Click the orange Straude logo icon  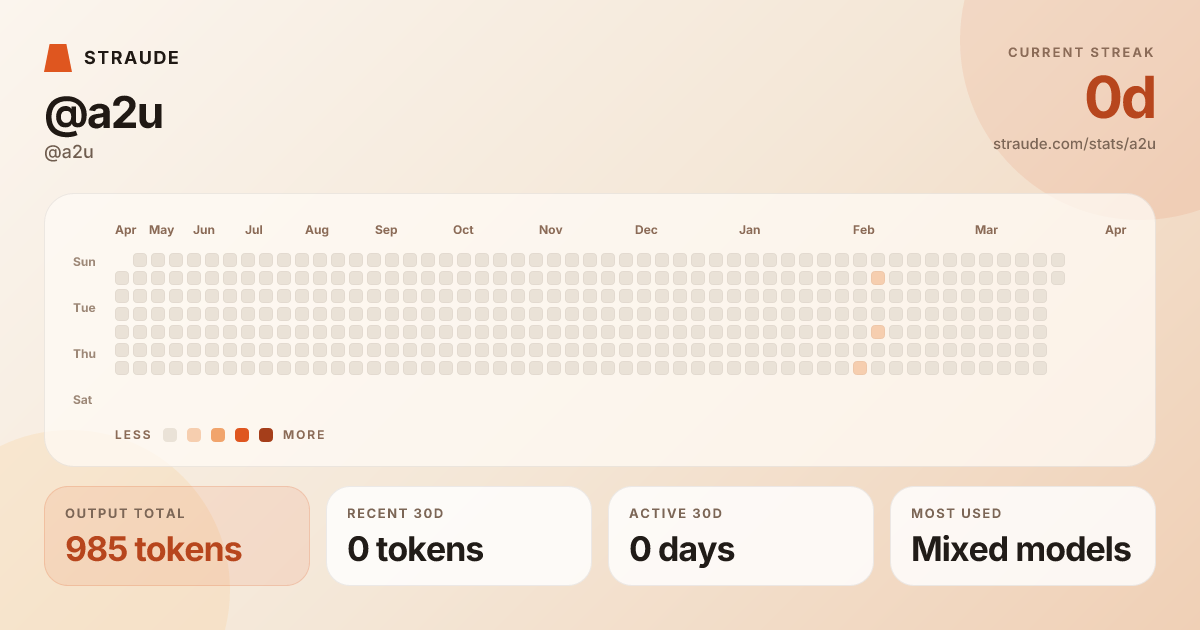[x=58, y=58]
